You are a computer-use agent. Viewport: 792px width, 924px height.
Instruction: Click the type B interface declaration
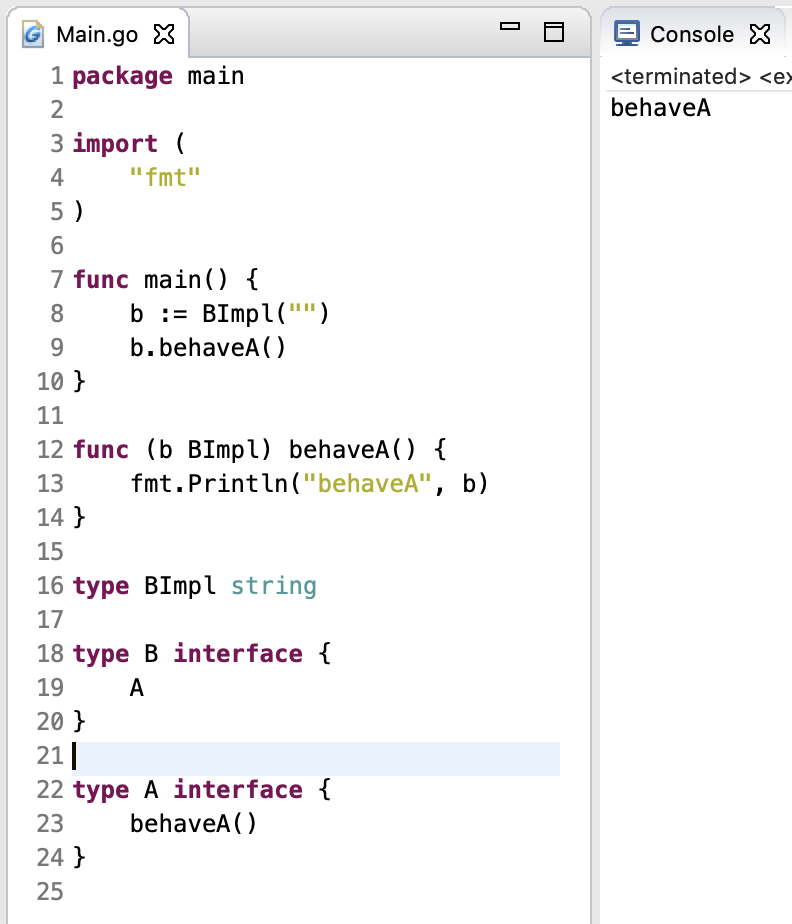click(201, 654)
